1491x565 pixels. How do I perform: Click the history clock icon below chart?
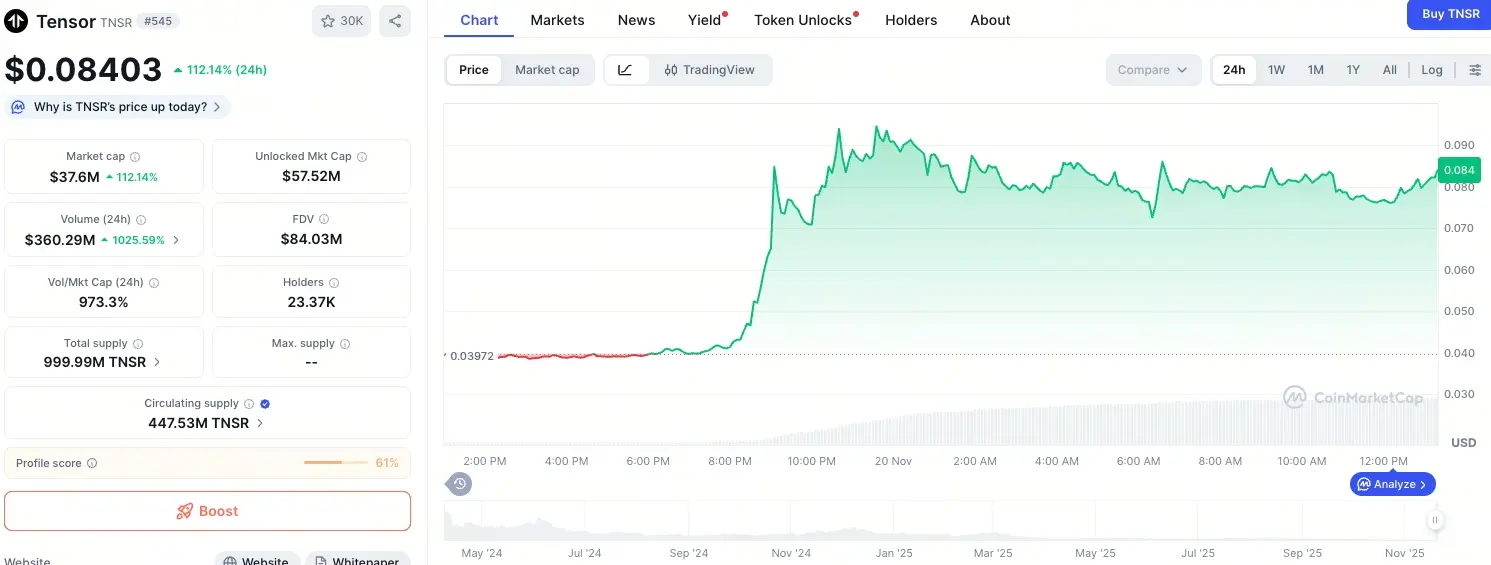point(459,484)
